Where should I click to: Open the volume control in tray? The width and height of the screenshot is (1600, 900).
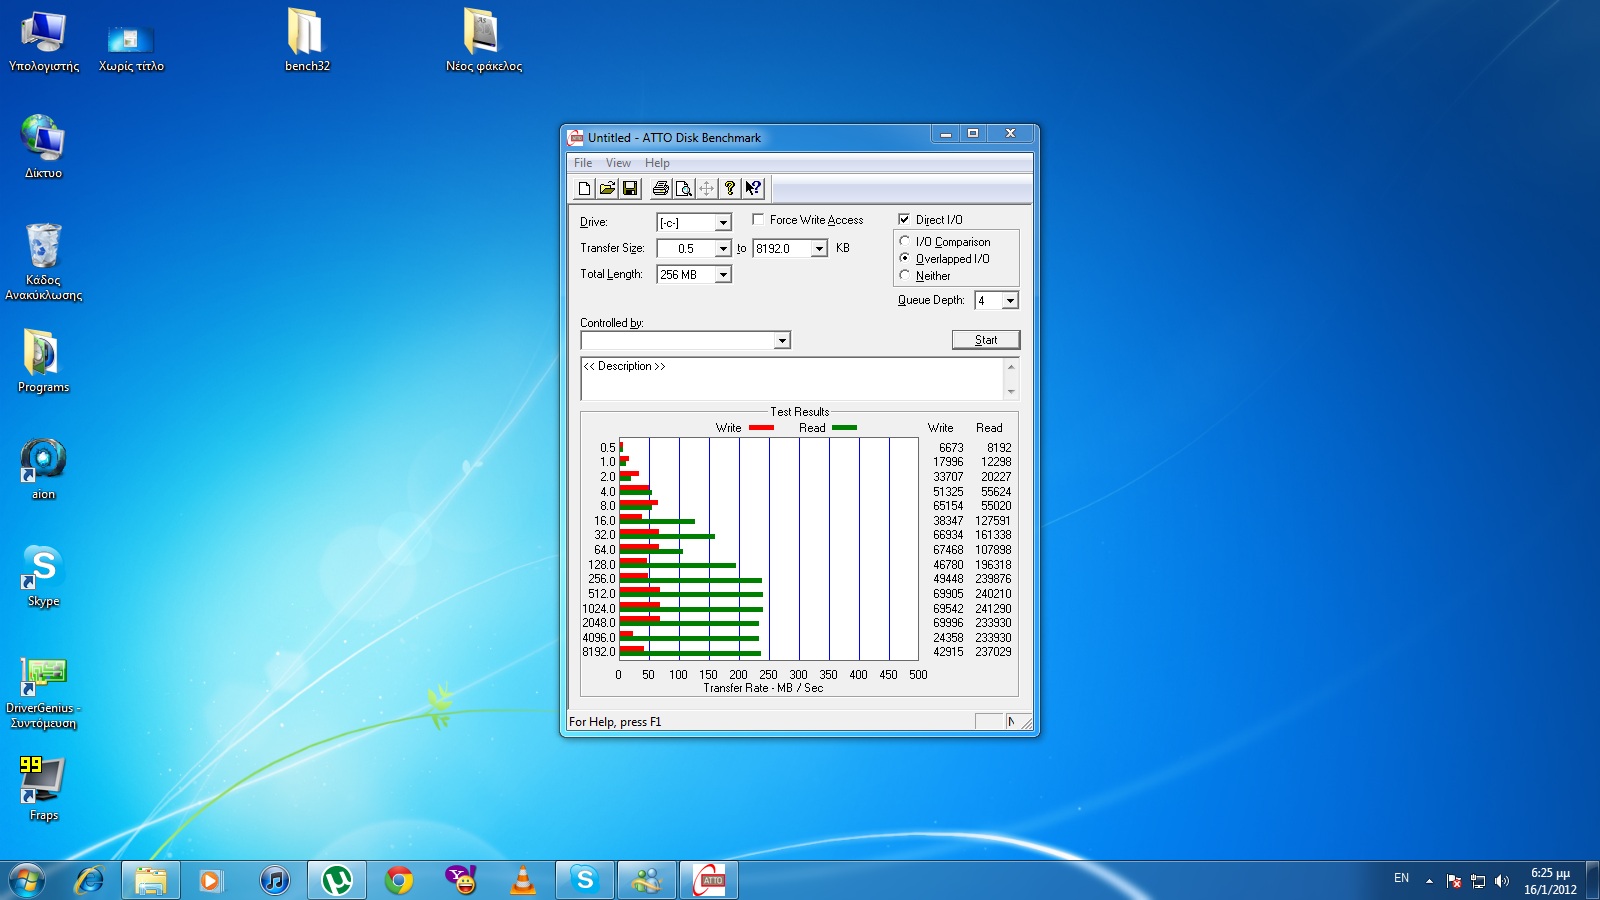tap(1501, 881)
